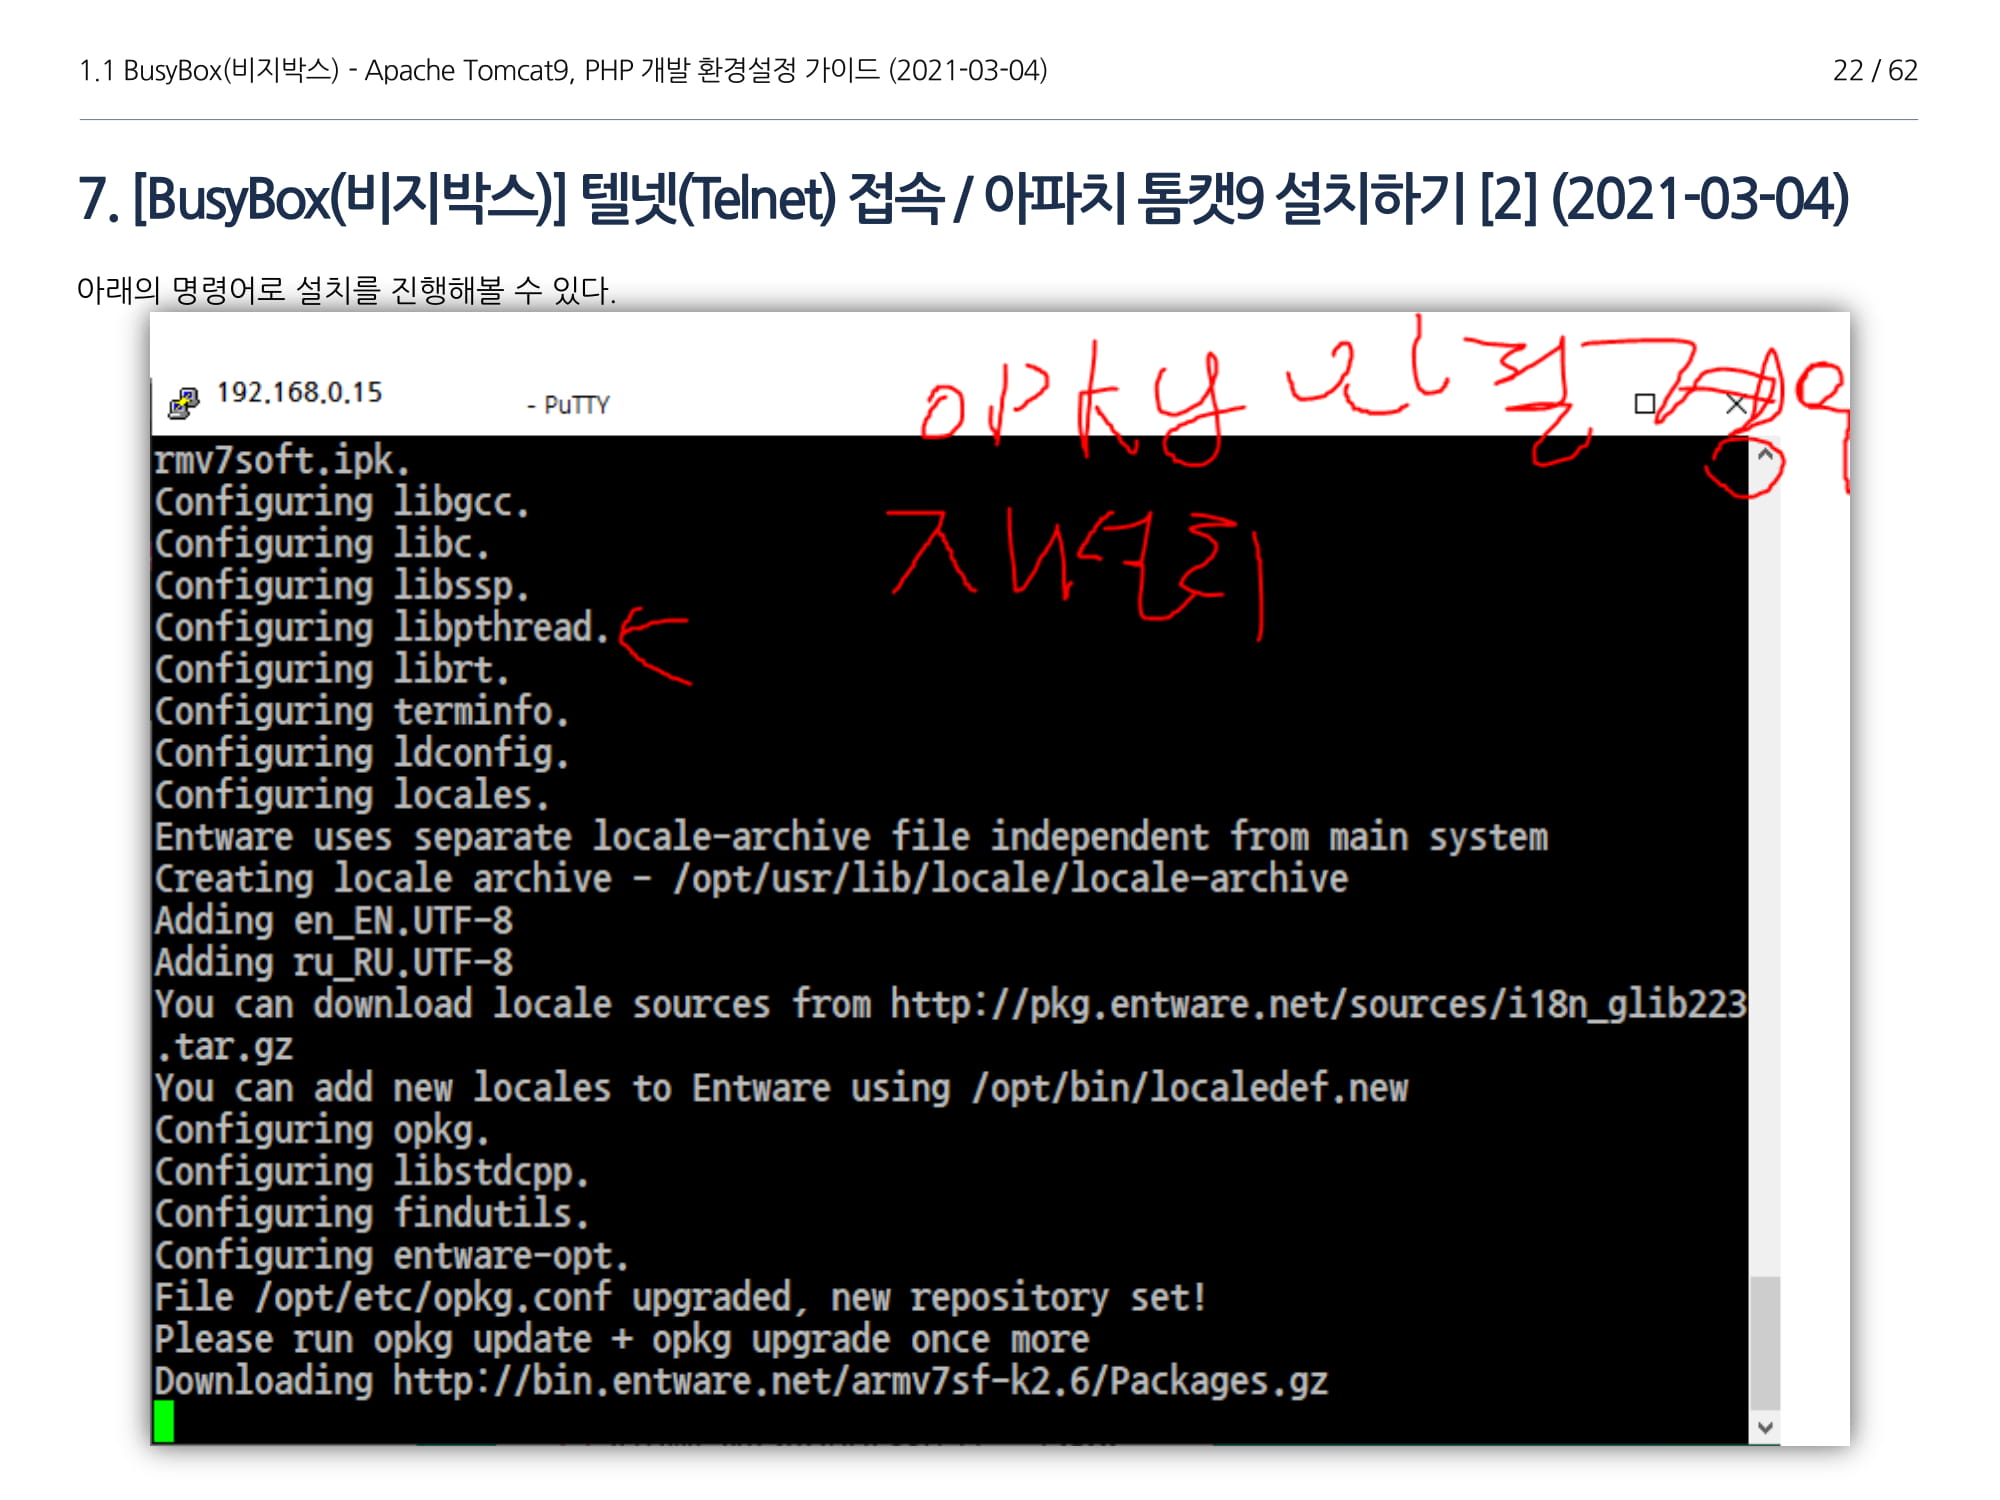
Task: Click the 'opkg update + opkg upgrade' line
Action: tap(621, 1339)
